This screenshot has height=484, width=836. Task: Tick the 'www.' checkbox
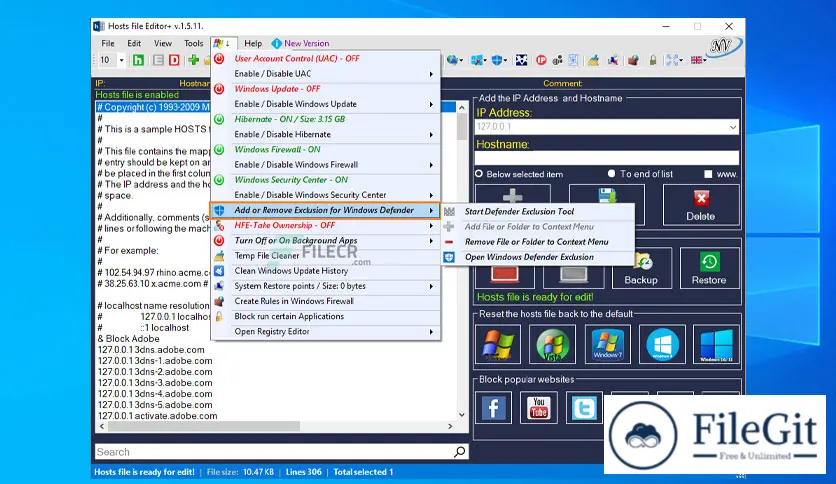click(x=708, y=174)
